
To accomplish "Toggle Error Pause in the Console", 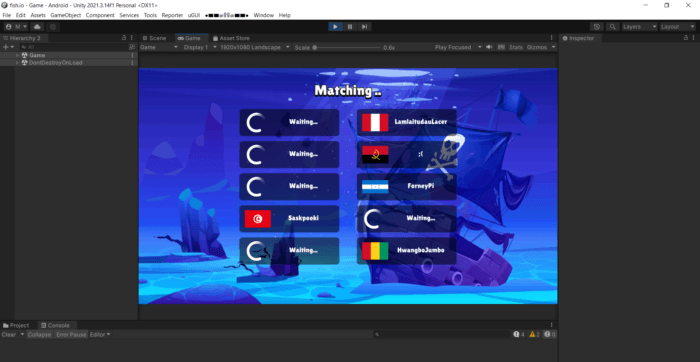I will pyautogui.click(x=71, y=334).
